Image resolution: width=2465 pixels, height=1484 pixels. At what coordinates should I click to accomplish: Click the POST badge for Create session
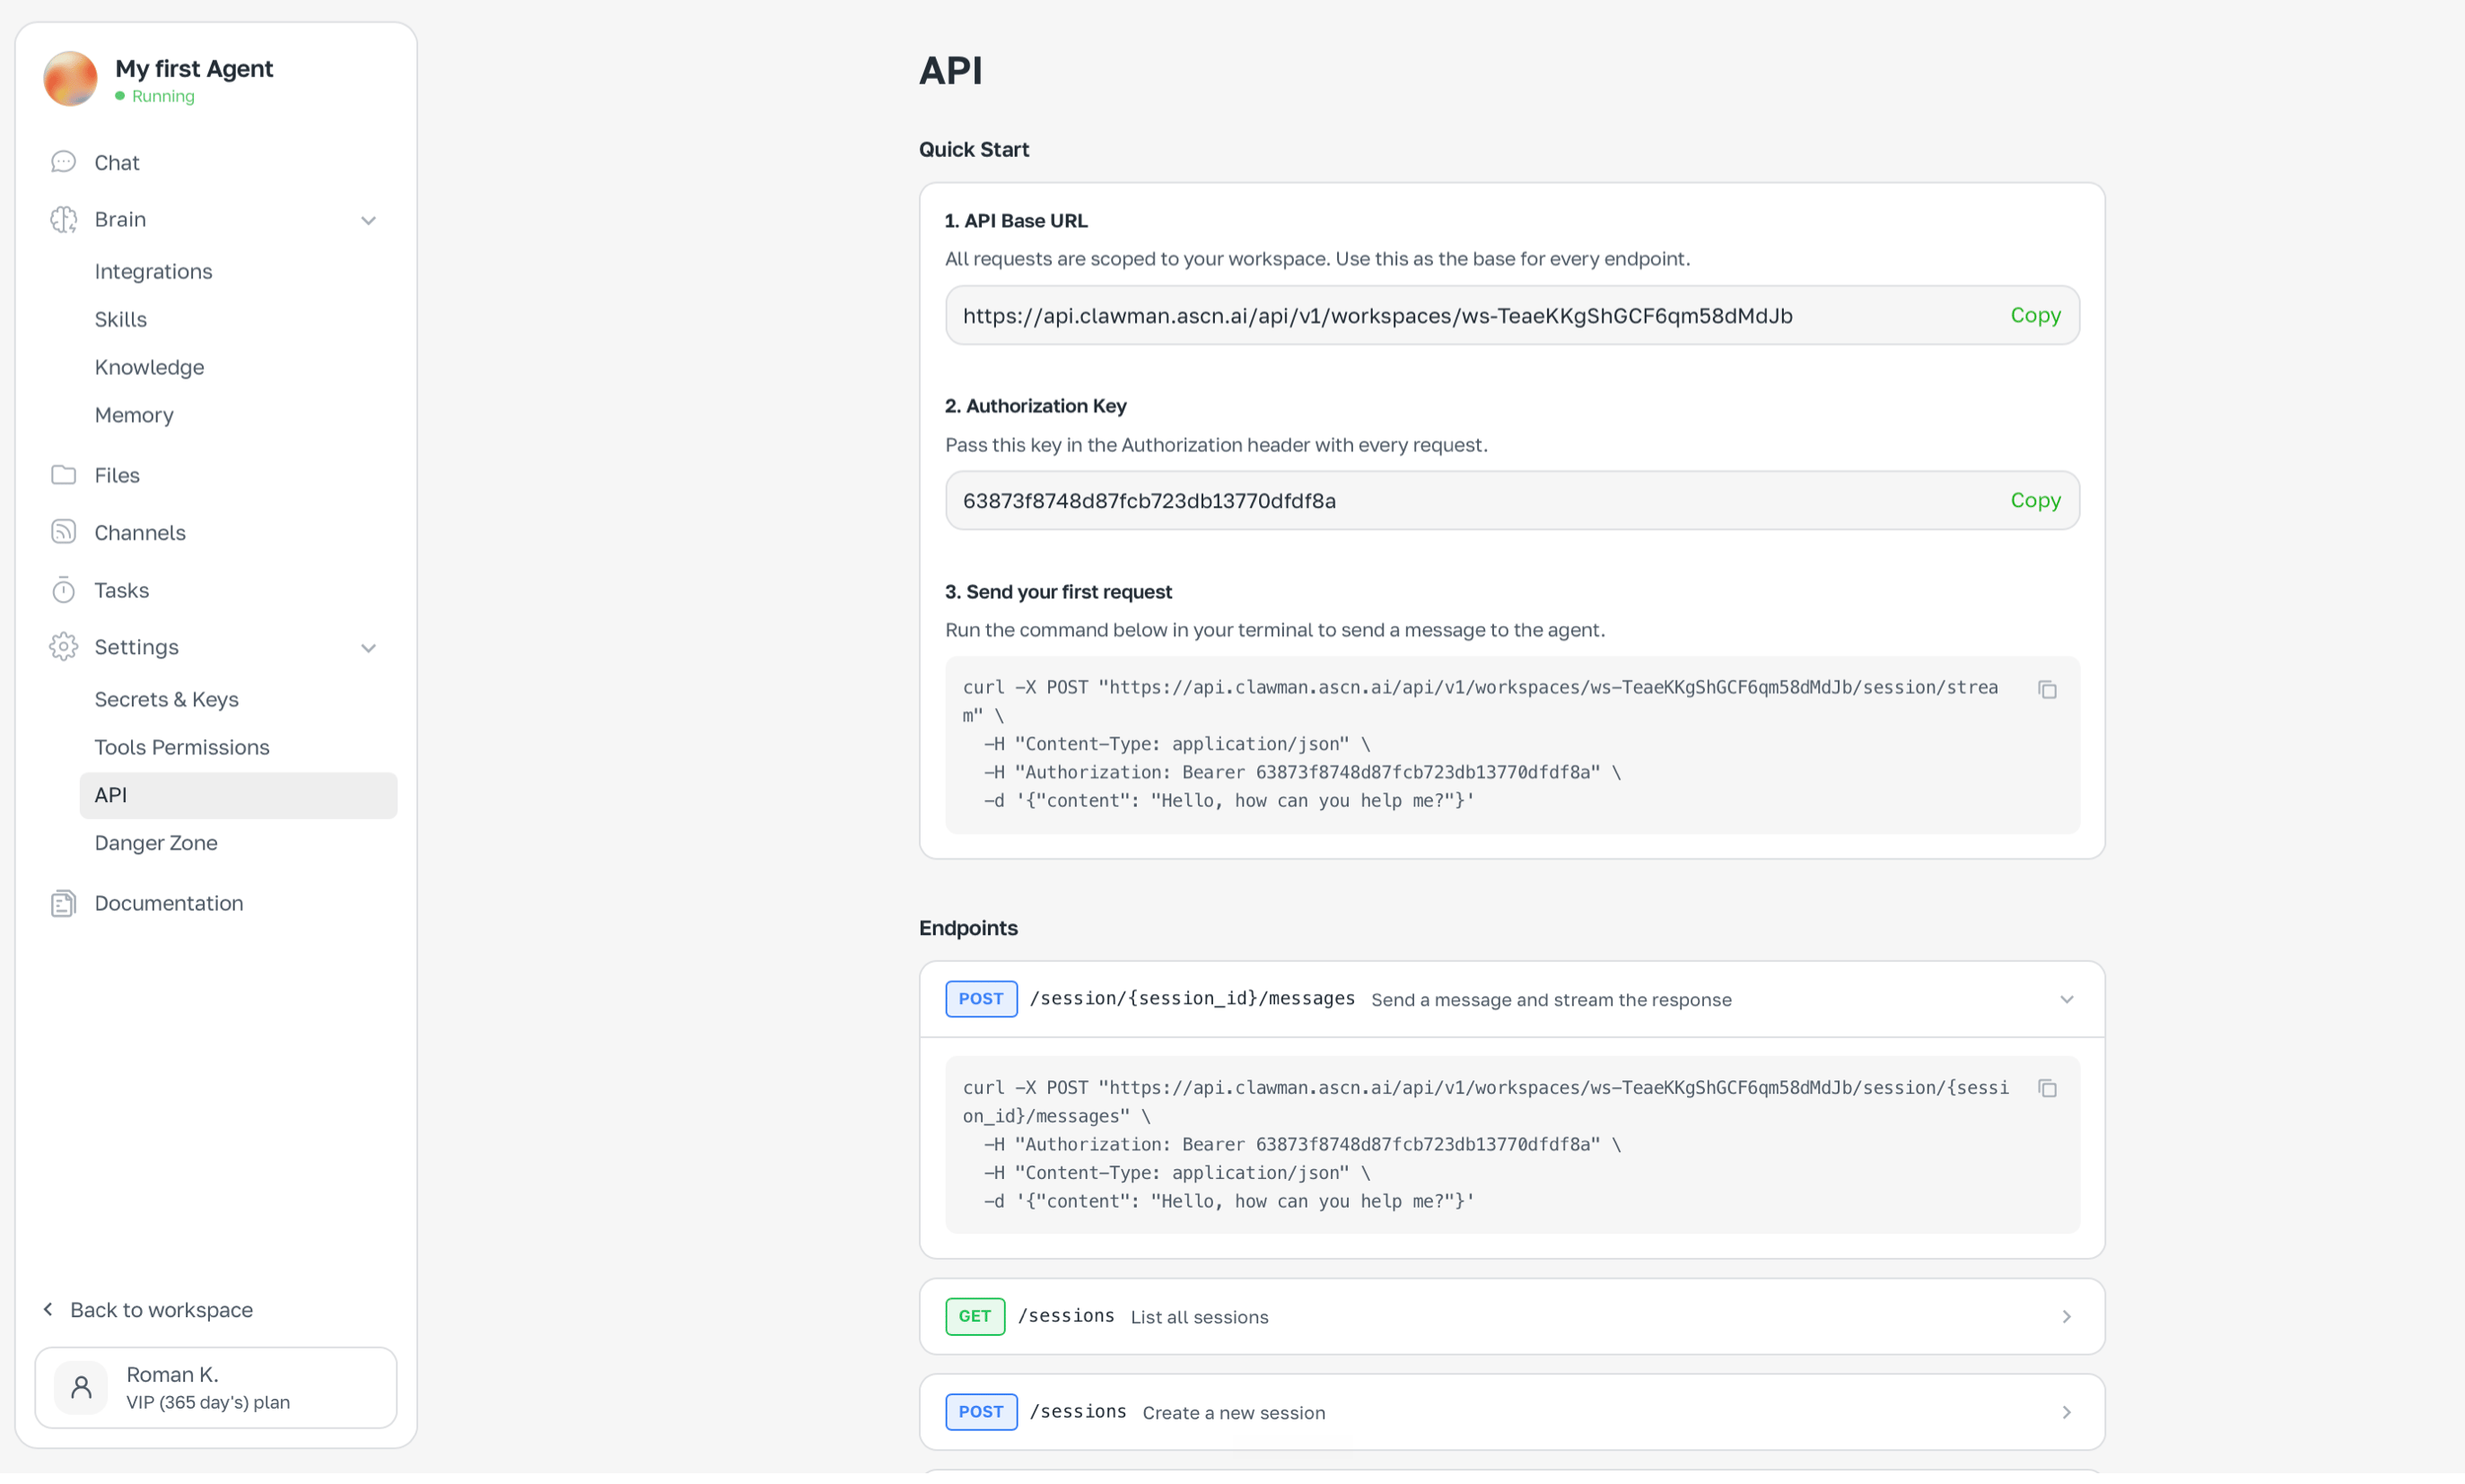(x=981, y=1412)
